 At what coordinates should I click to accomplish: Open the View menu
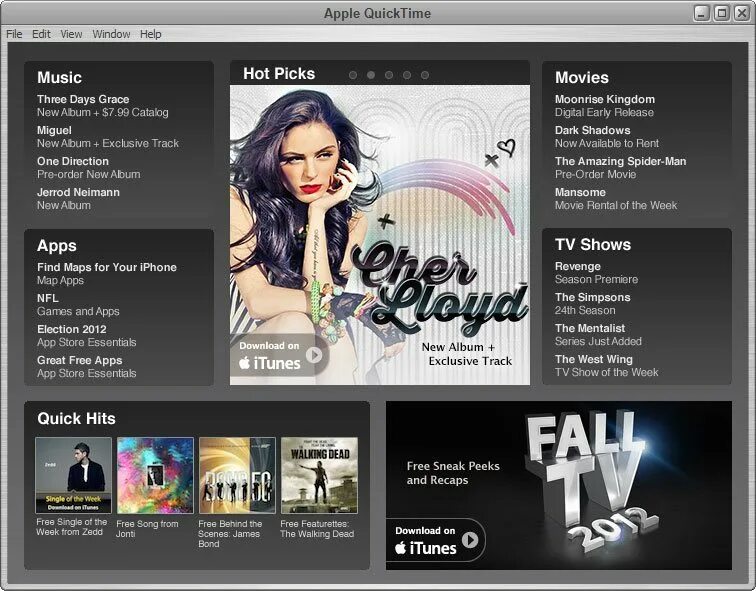pos(71,34)
